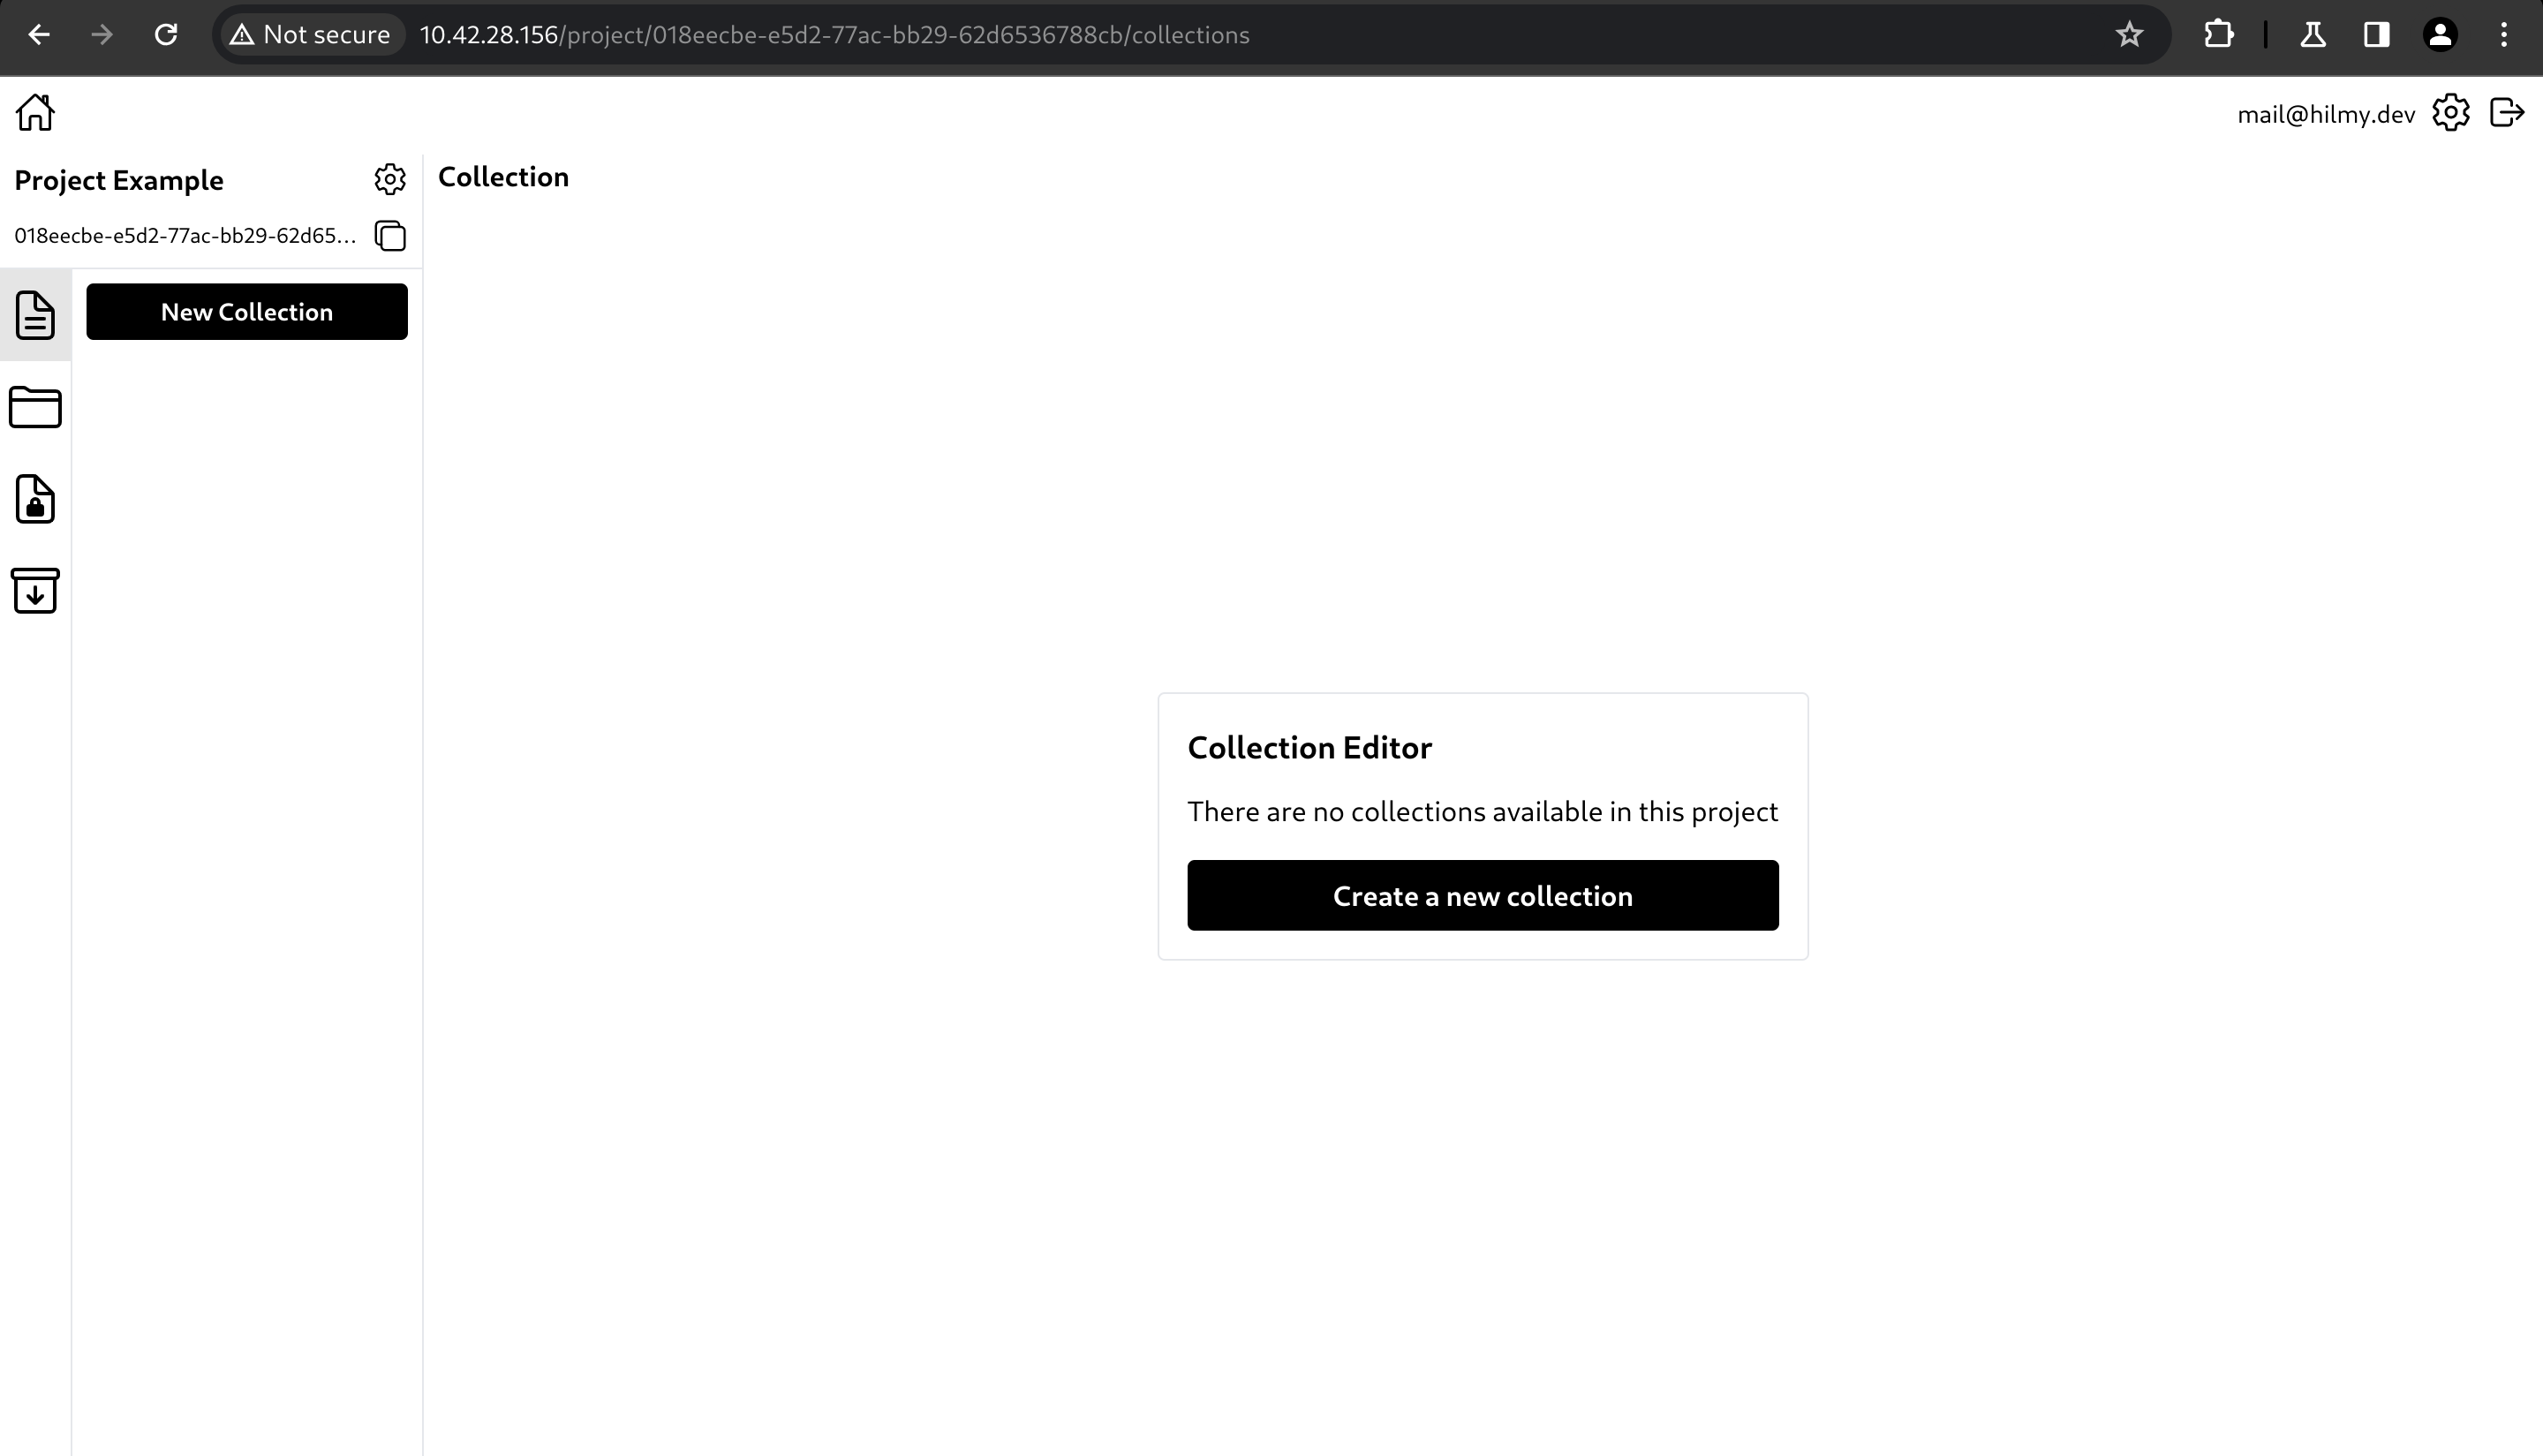The width and height of the screenshot is (2543, 1456).
Task: Bookmark this page with the star icon
Action: tap(2129, 34)
